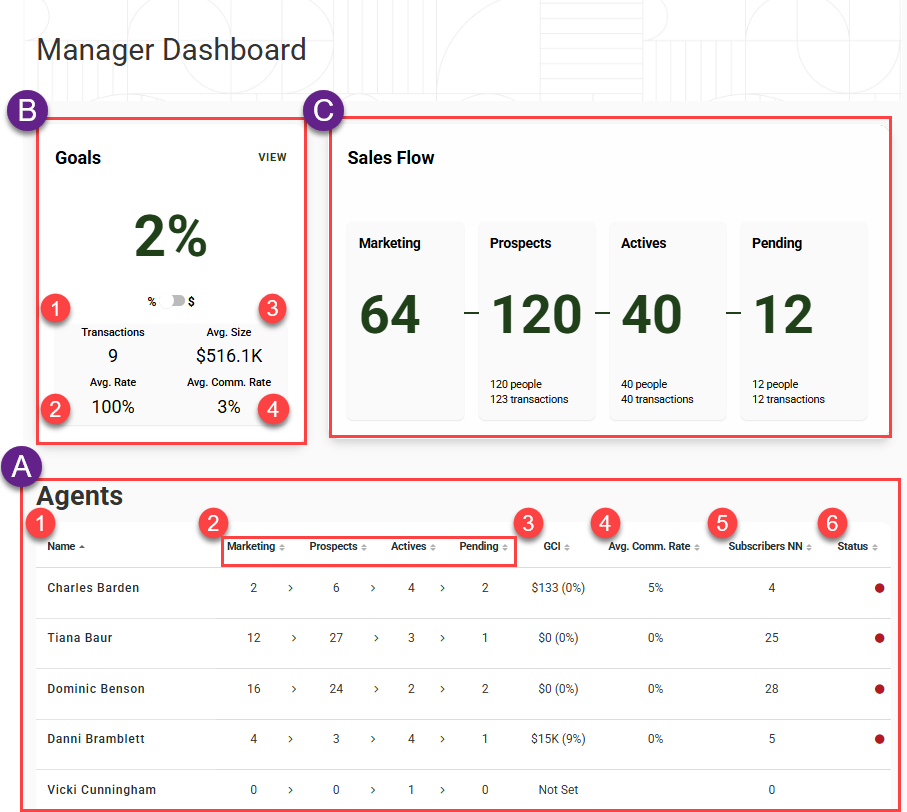The image size is (907, 812).
Task: Click Dominic Benson's Marketing count 16
Action: [253, 689]
